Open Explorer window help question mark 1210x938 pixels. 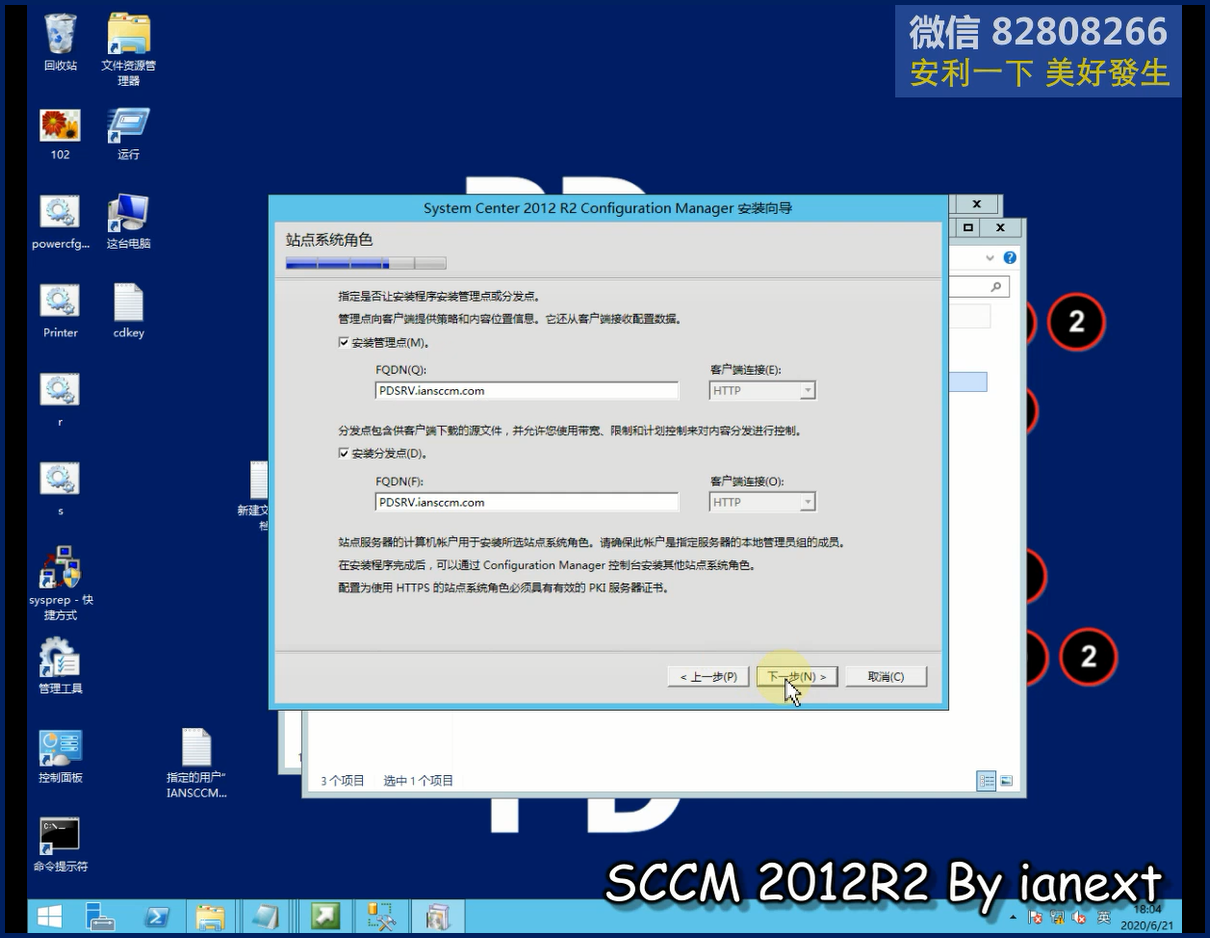click(1010, 258)
